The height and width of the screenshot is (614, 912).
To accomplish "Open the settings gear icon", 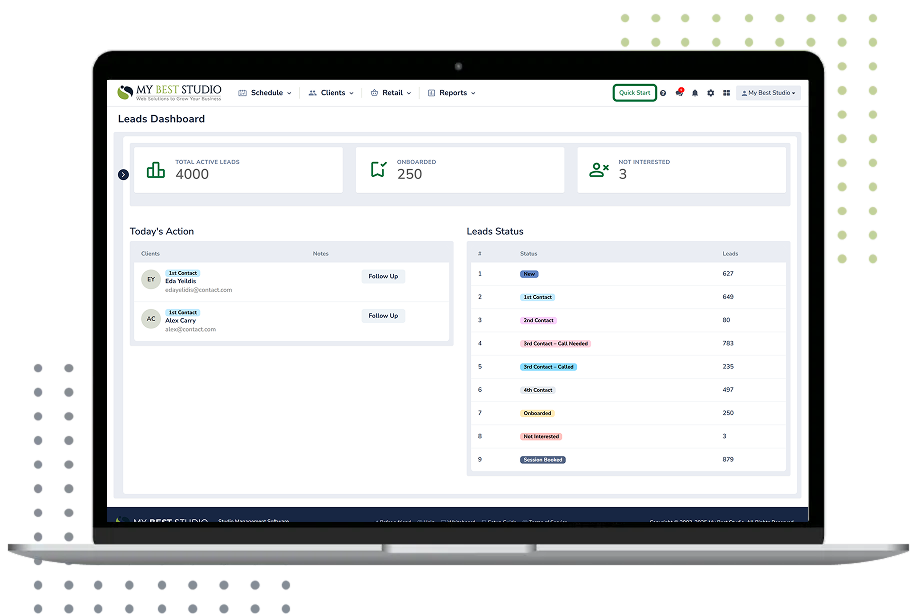I will [x=711, y=93].
